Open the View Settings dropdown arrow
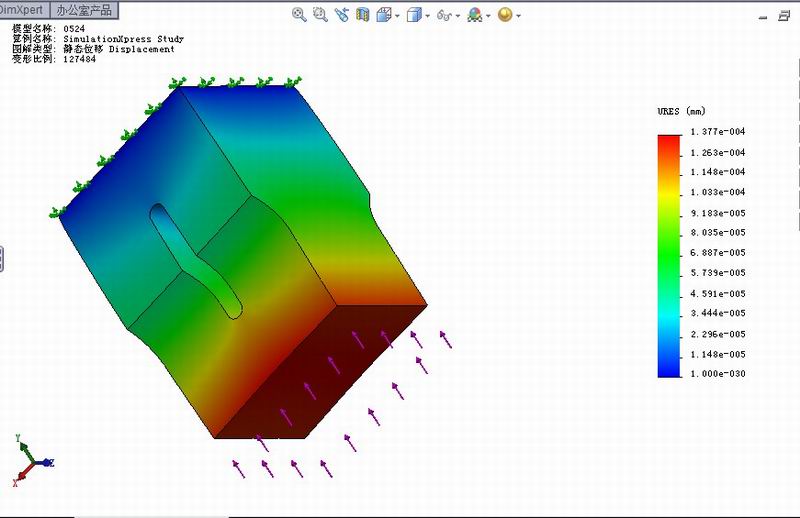The width and height of the screenshot is (800, 518). pyautogui.click(x=519, y=16)
